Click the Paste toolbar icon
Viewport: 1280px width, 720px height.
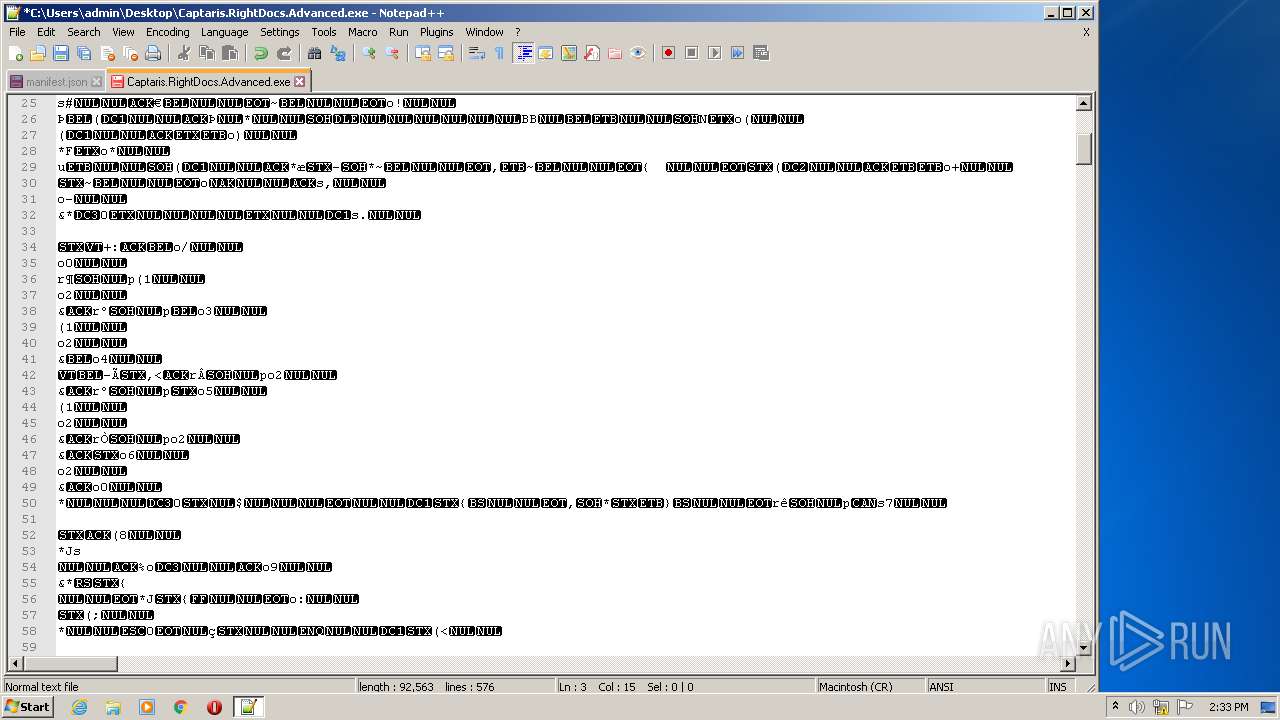point(229,53)
